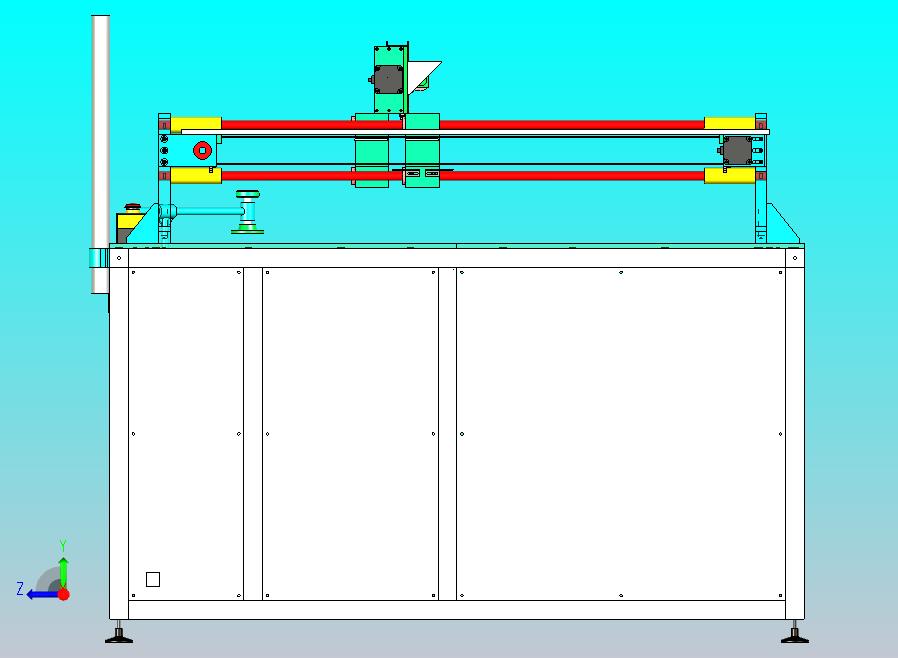Image resolution: width=898 pixels, height=658 pixels.
Task: Select the red origin ball of axis triad
Action: pos(64,594)
